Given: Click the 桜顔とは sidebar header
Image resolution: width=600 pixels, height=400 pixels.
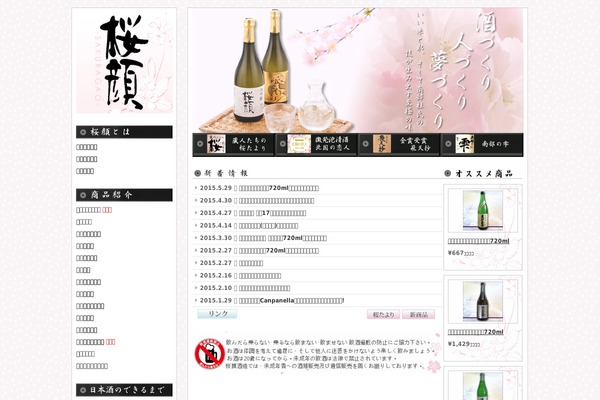Looking at the screenshot, I should coord(124,132).
